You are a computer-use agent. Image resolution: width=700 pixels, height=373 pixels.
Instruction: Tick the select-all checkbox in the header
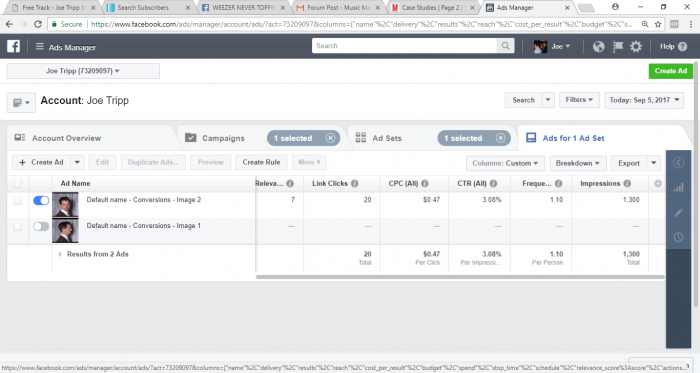pos(17,183)
